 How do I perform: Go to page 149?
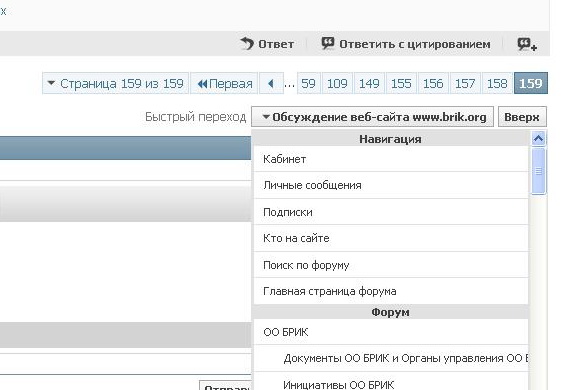(369, 84)
